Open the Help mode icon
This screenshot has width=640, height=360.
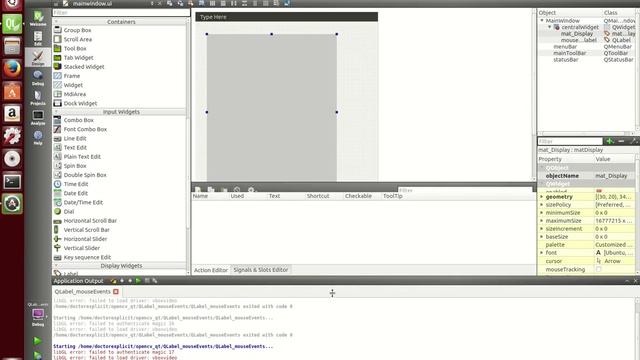point(38,138)
